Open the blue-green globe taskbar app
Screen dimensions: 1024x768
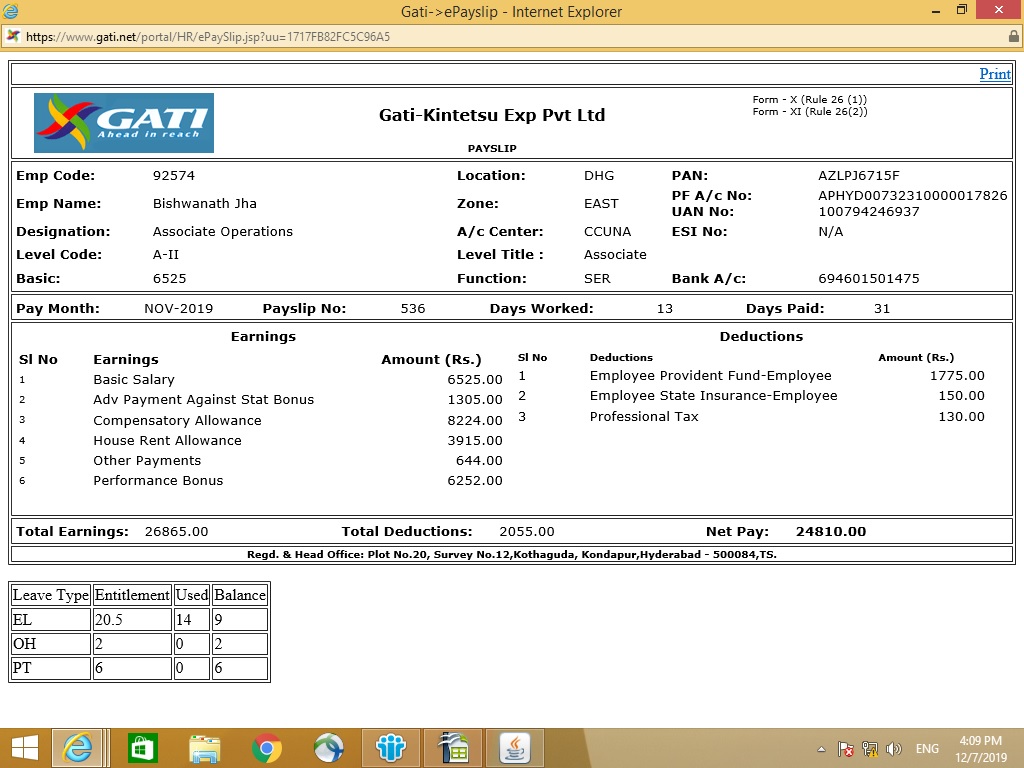click(x=328, y=748)
